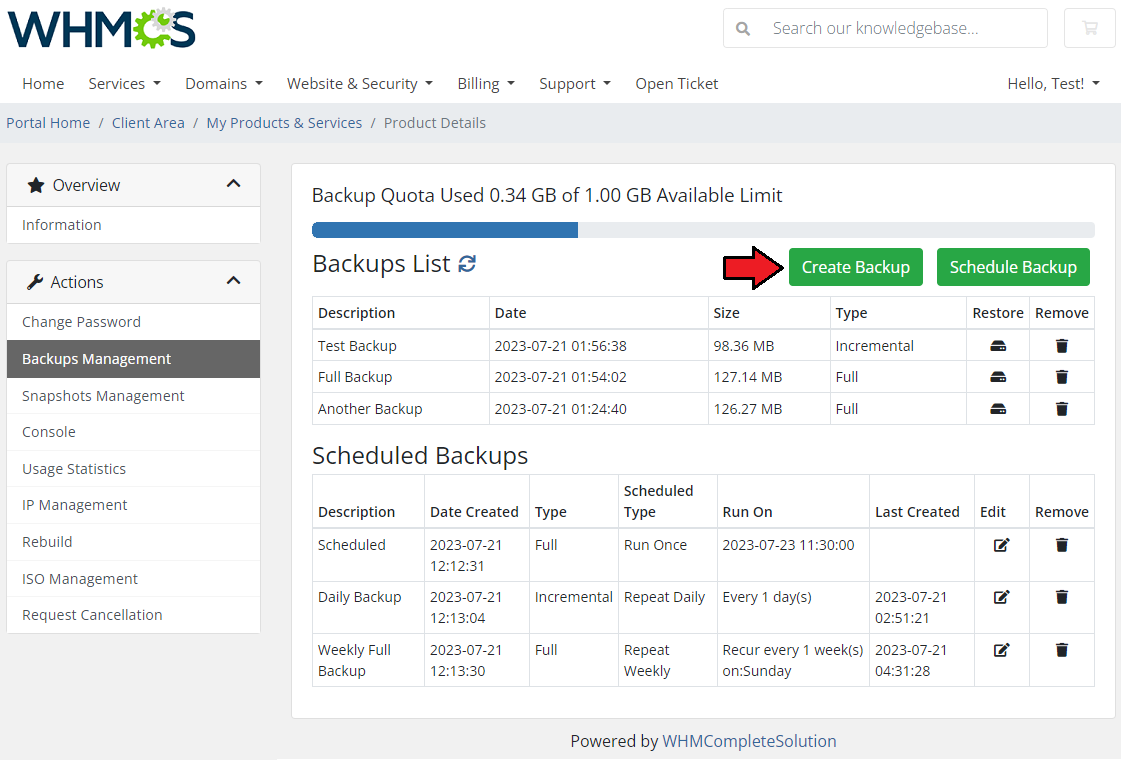
Task: Click the Overview star icon
Action: [36, 185]
